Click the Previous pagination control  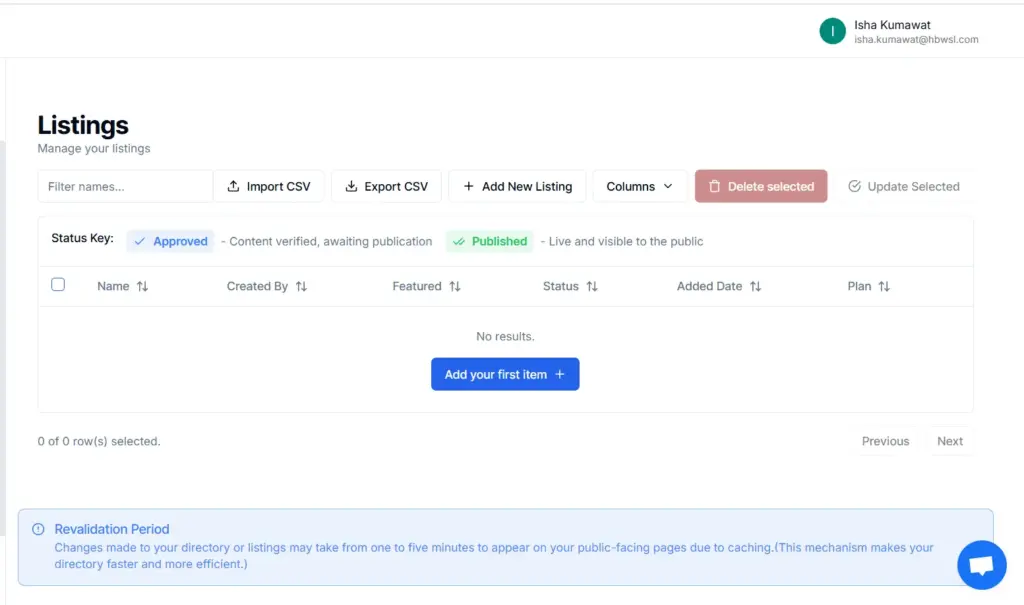coord(884,441)
